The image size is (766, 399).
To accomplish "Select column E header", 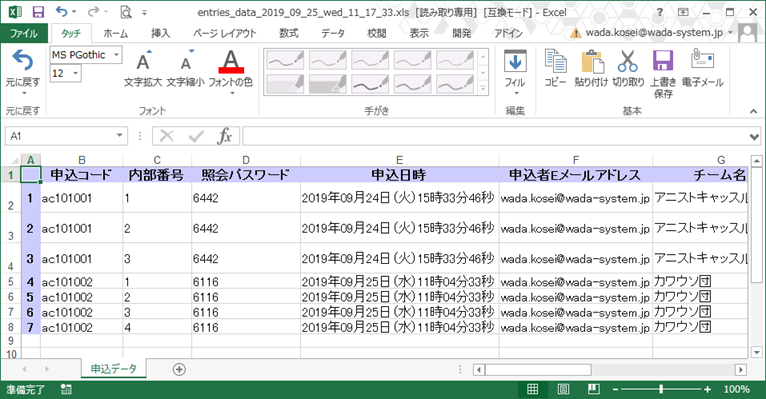I will point(399,160).
